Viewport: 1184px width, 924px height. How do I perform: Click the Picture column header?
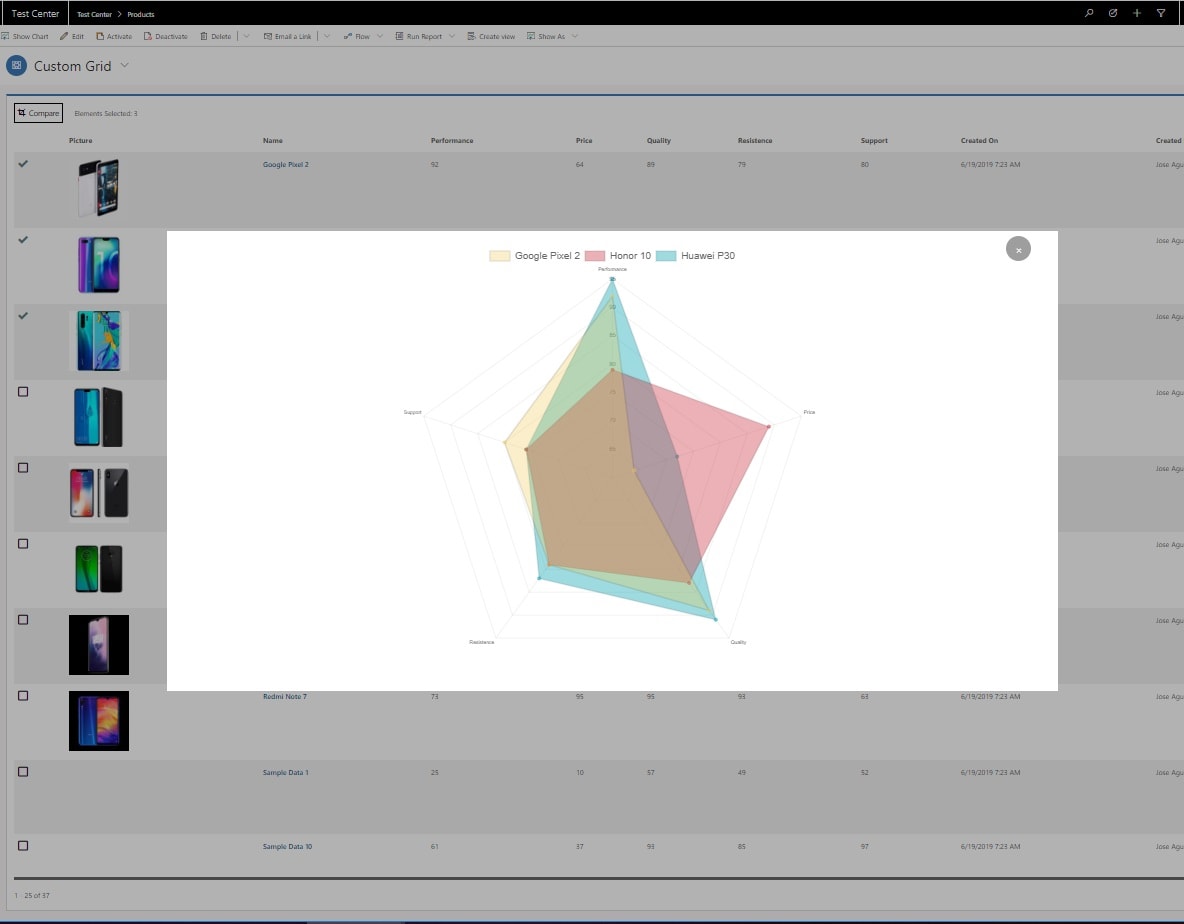click(x=80, y=140)
